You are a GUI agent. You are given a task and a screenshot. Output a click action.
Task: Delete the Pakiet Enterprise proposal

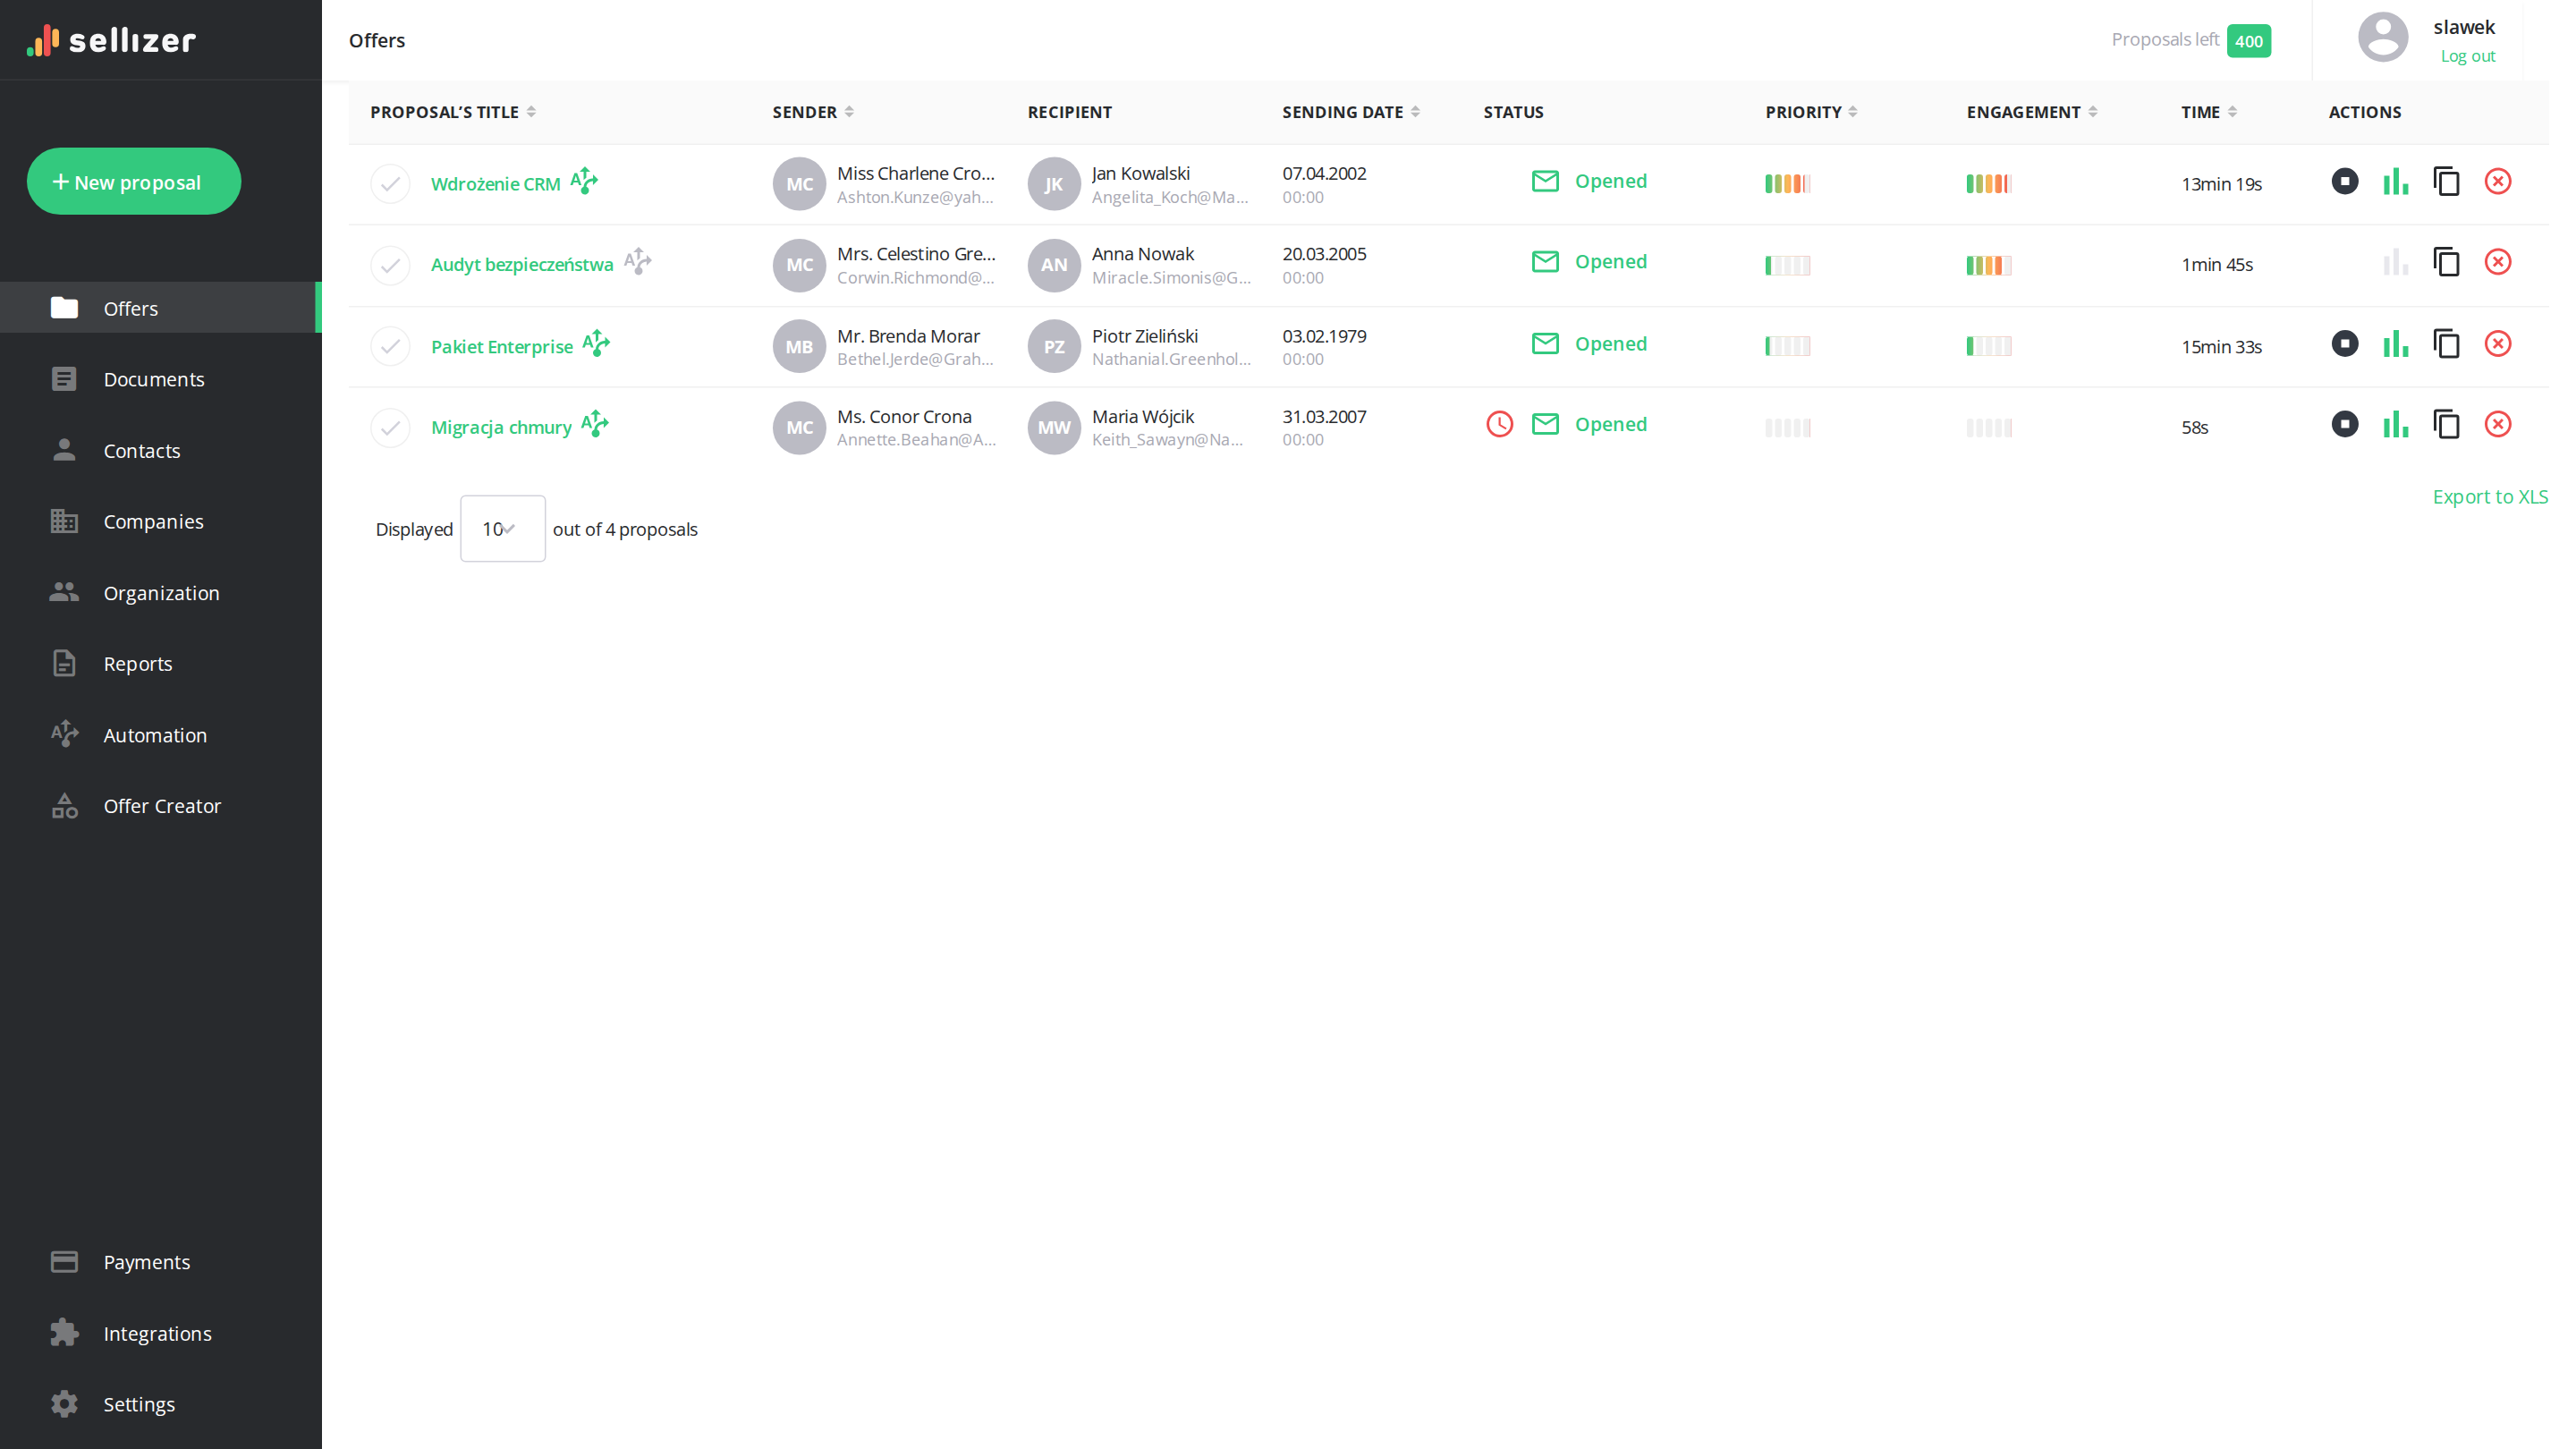(x=2497, y=344)
